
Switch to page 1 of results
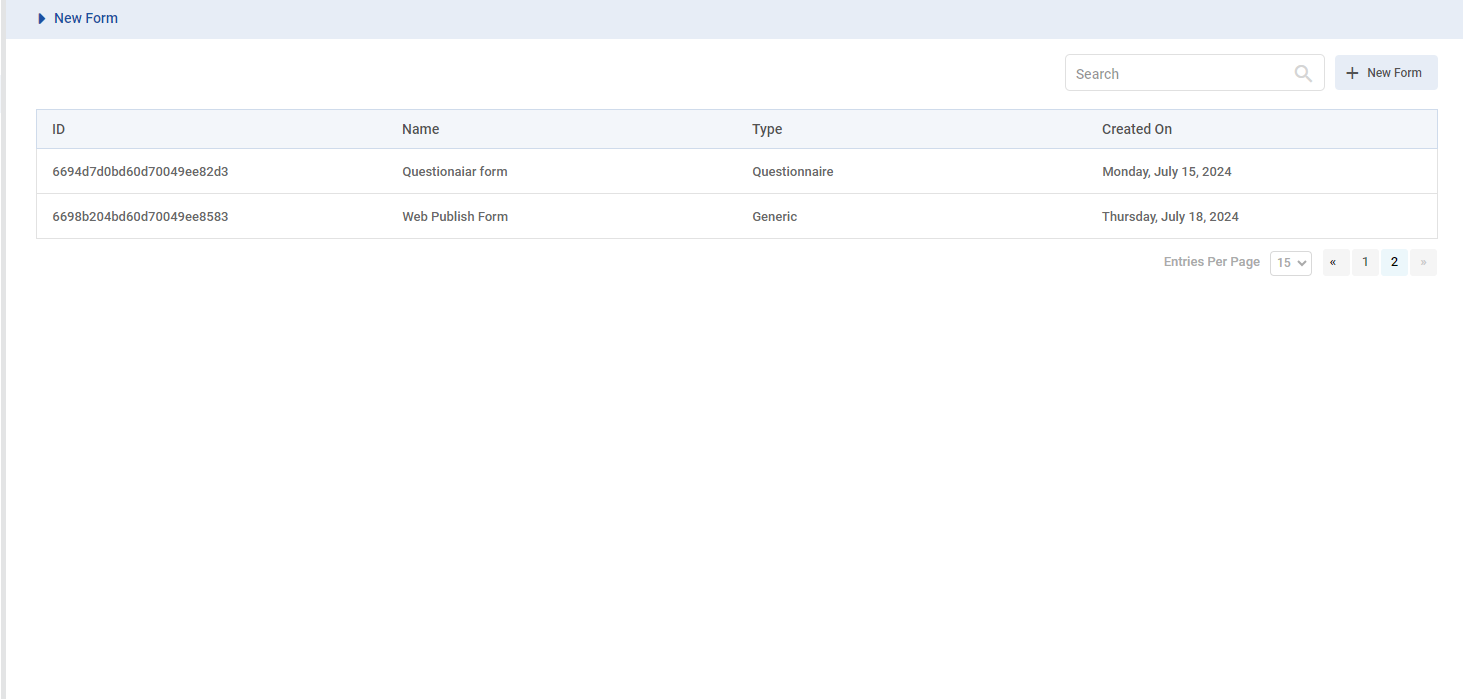[x=1365, y=262]
